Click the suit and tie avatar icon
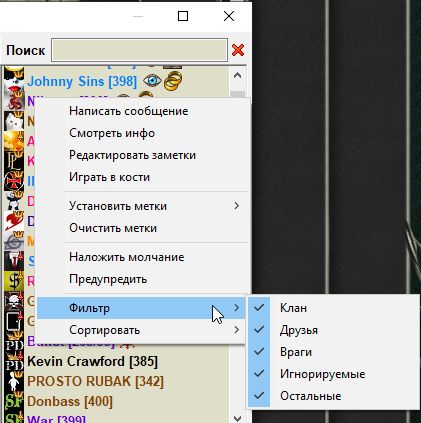 point(14,261)
